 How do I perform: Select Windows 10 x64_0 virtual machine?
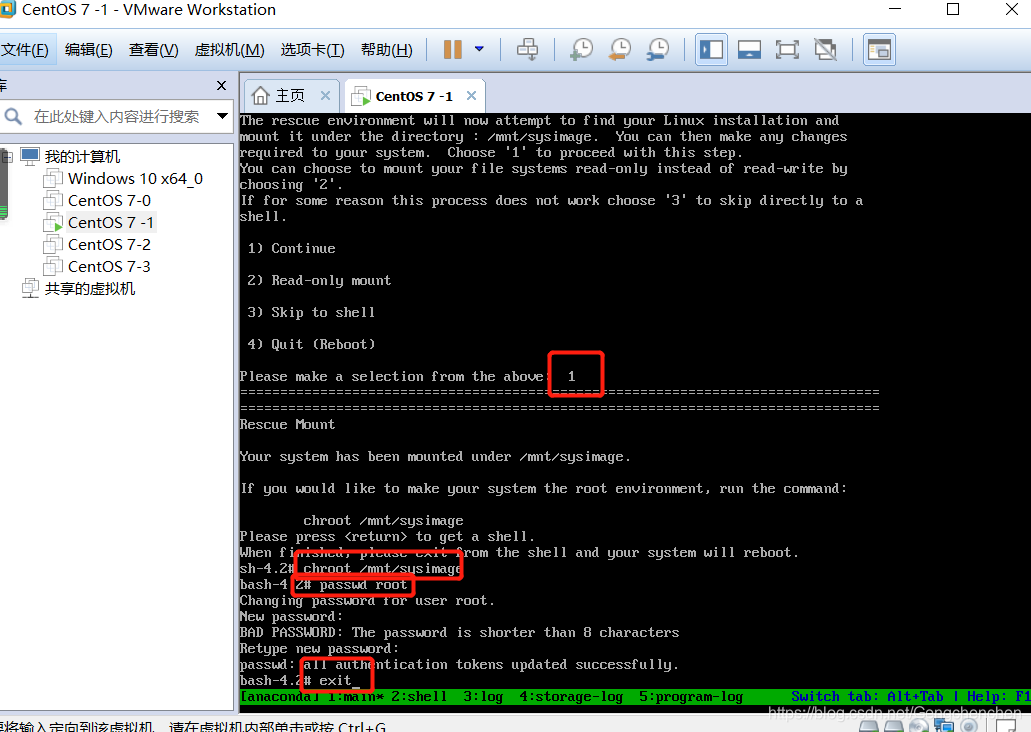point(135,178)
